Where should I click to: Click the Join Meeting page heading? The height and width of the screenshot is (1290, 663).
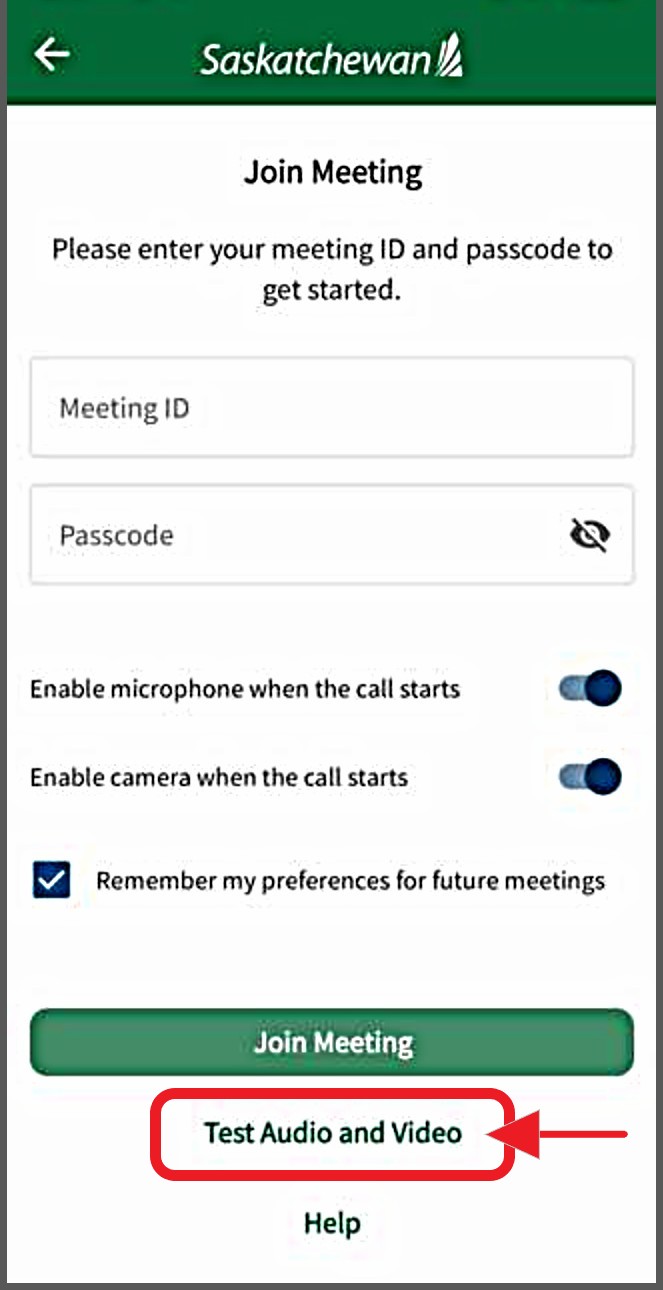click(332, 172)
